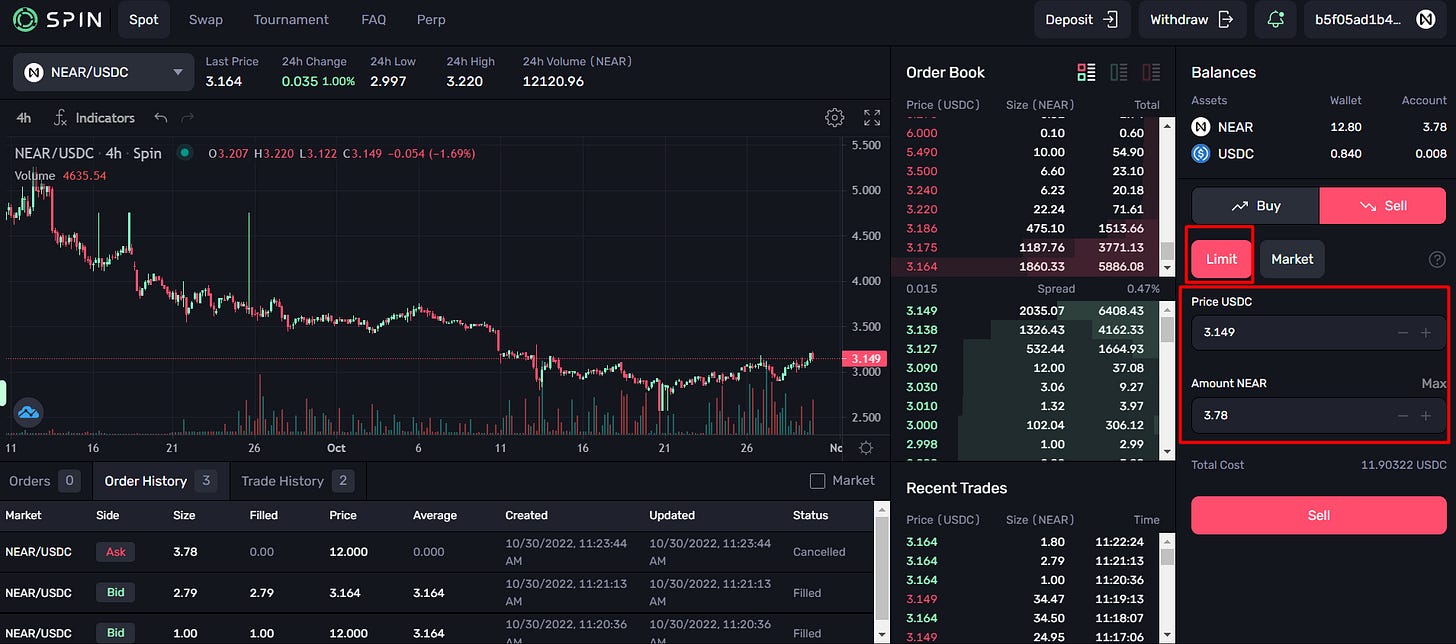The width and height of the screenshot is (1456, 644).
Task: Submit the Sell order button
Action: point(1318,515)
